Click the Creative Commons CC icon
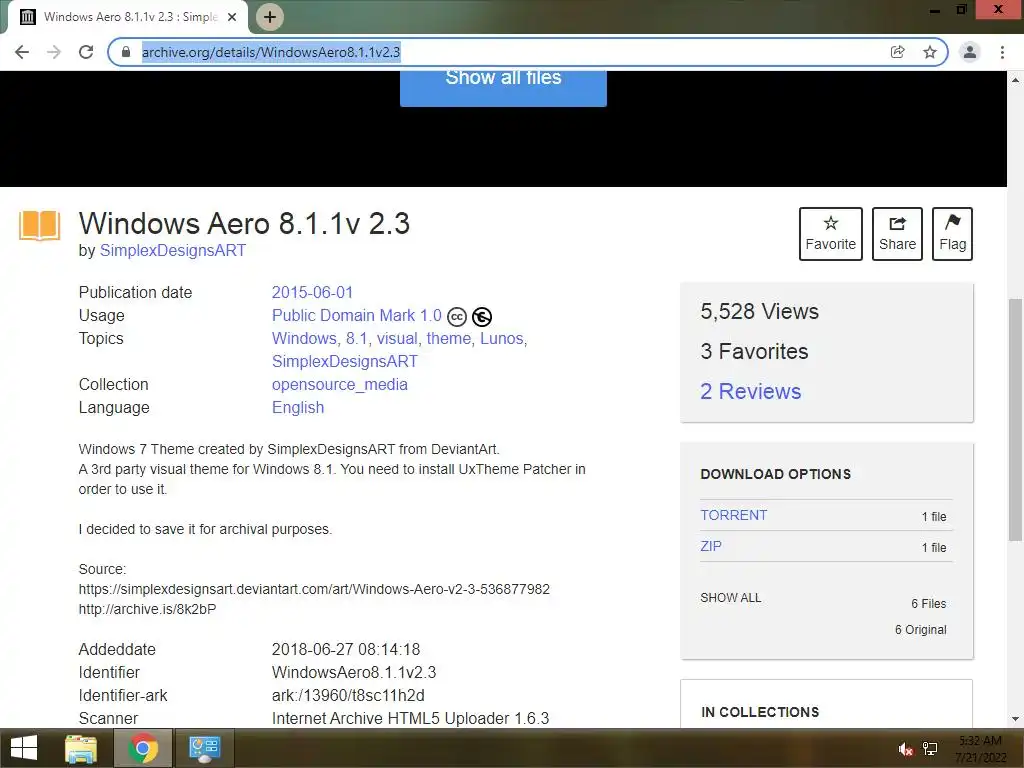This screenshot has width=1024, height=768. point(456,317)
